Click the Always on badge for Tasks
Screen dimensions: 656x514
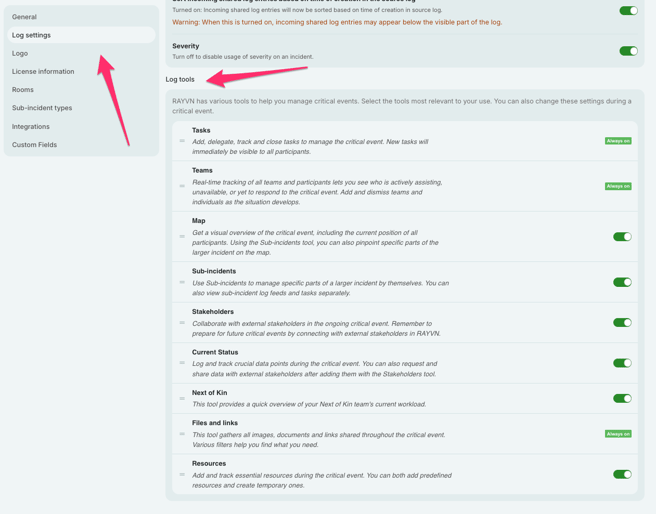click(617, 141)
